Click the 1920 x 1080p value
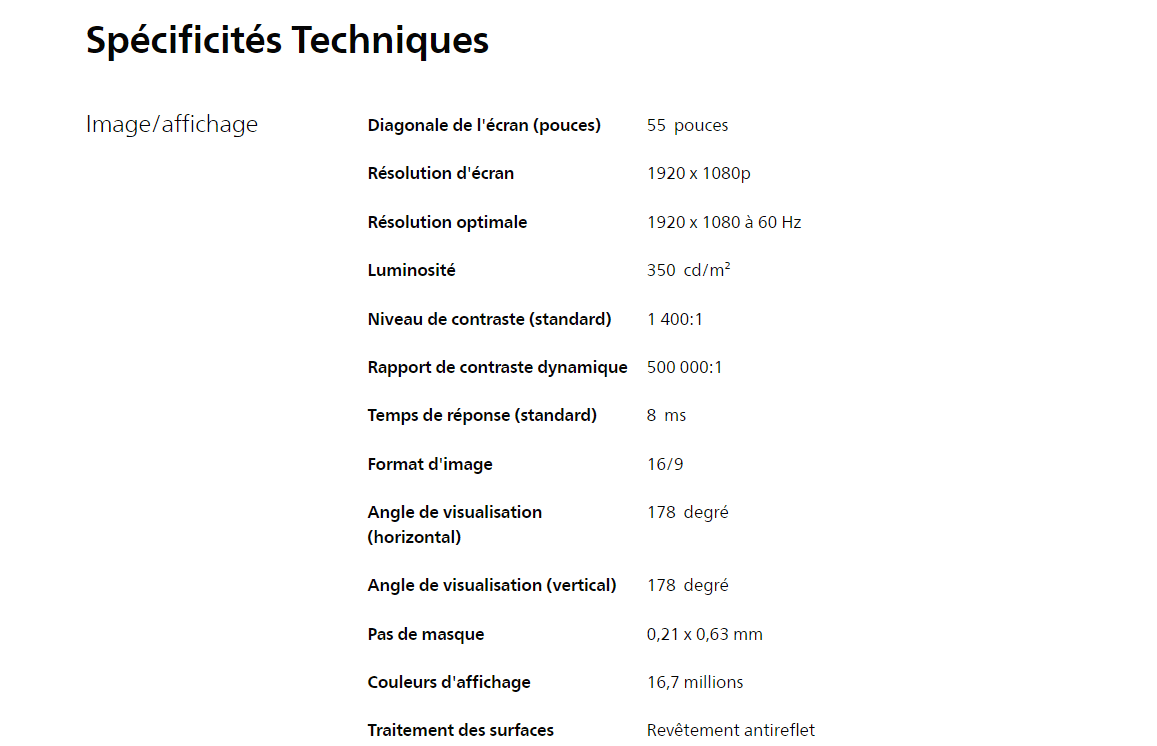1157x746 pixels. point(698,173)
